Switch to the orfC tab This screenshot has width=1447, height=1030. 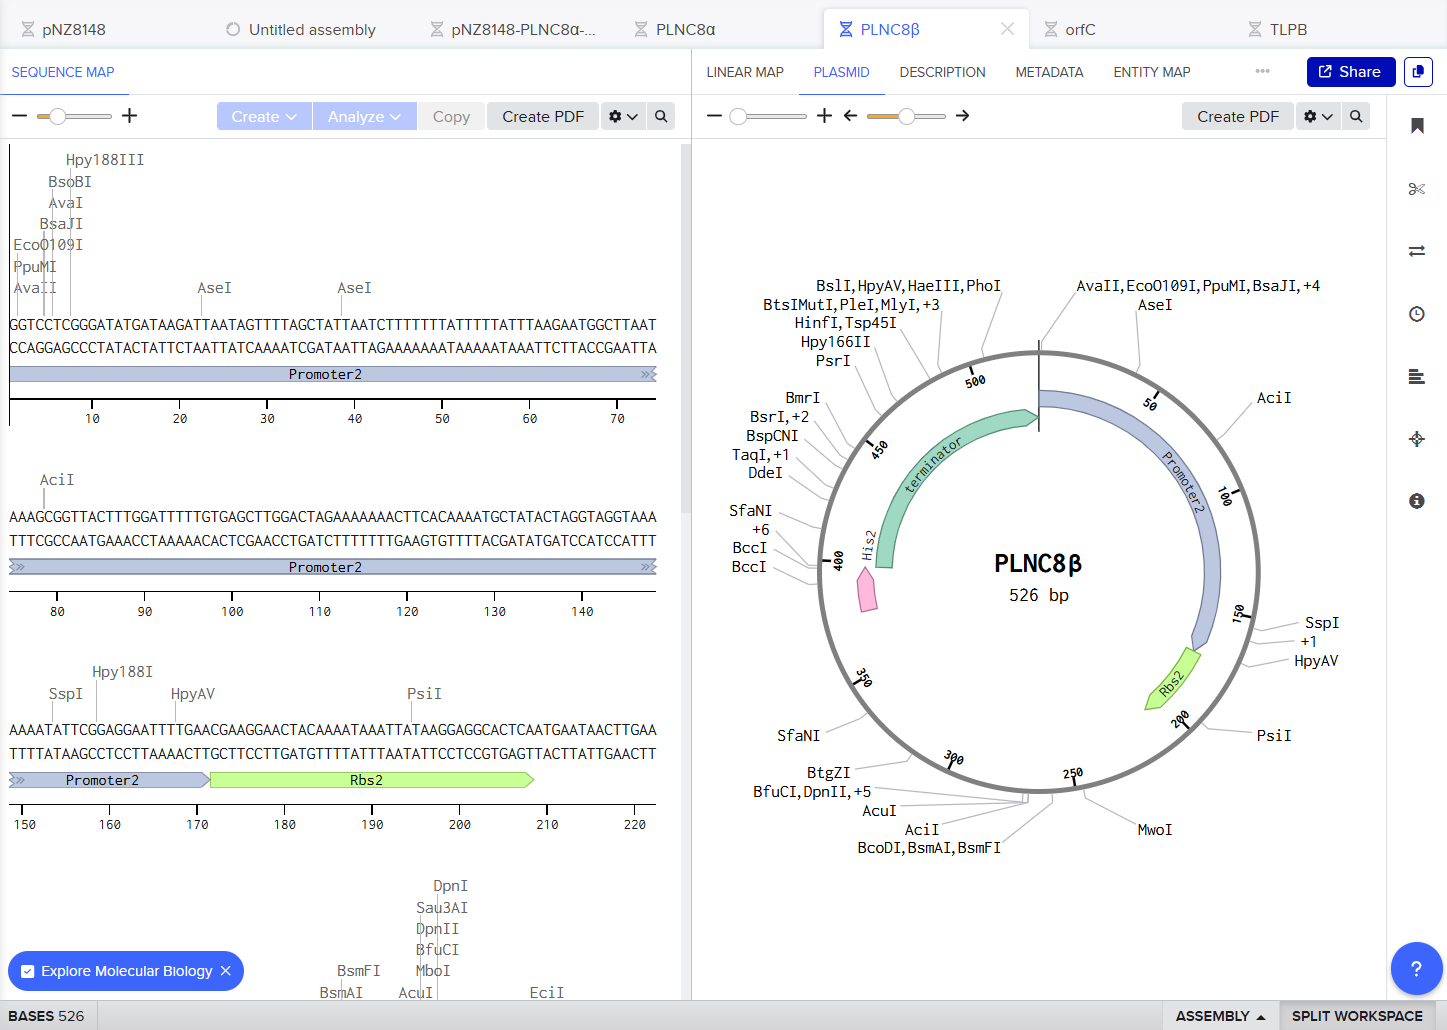coord(1070,29)
